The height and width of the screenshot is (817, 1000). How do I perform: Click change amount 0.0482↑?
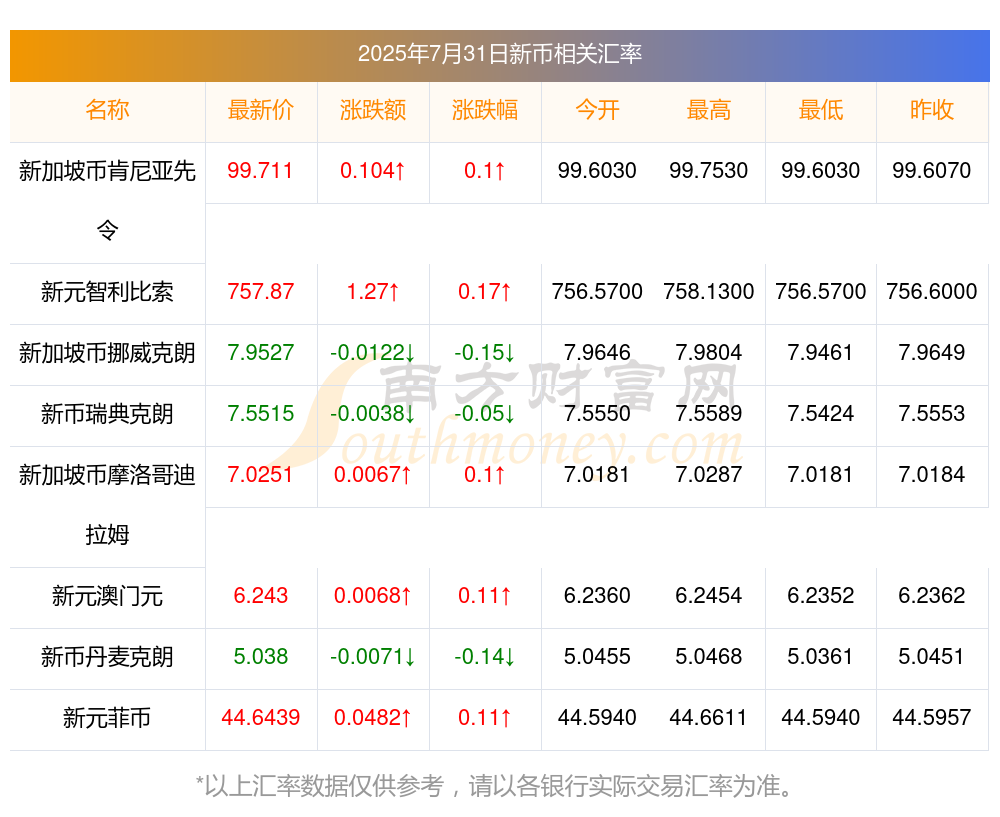(x=373, y=718)
